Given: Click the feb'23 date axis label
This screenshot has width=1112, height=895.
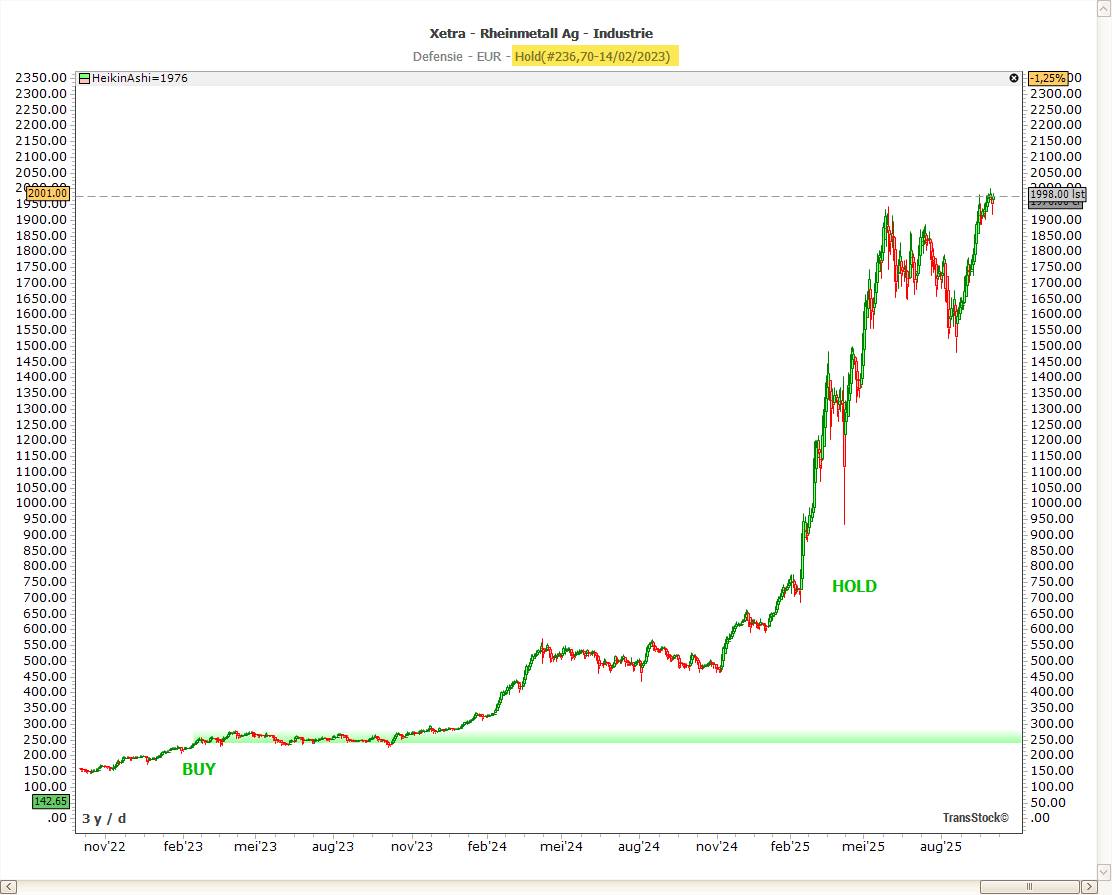Looking at the screenshot, I should point(182,847).
